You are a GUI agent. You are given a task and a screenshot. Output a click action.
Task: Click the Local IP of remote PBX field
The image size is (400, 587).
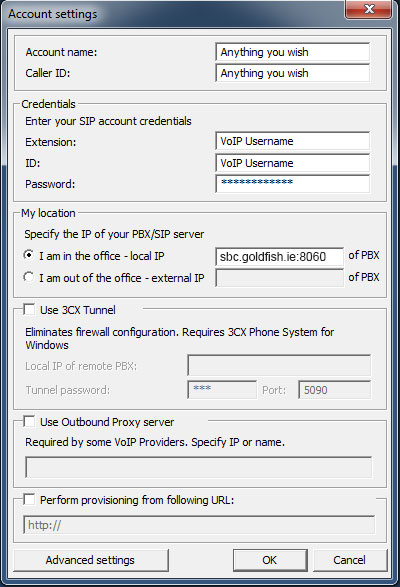[x=279, y=365]
